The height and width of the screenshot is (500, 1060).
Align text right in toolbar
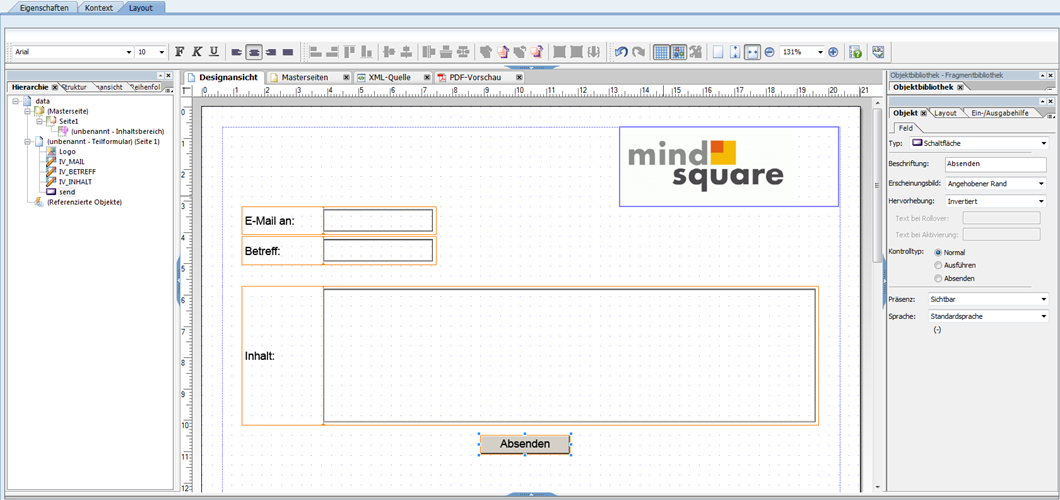[270, 51]
